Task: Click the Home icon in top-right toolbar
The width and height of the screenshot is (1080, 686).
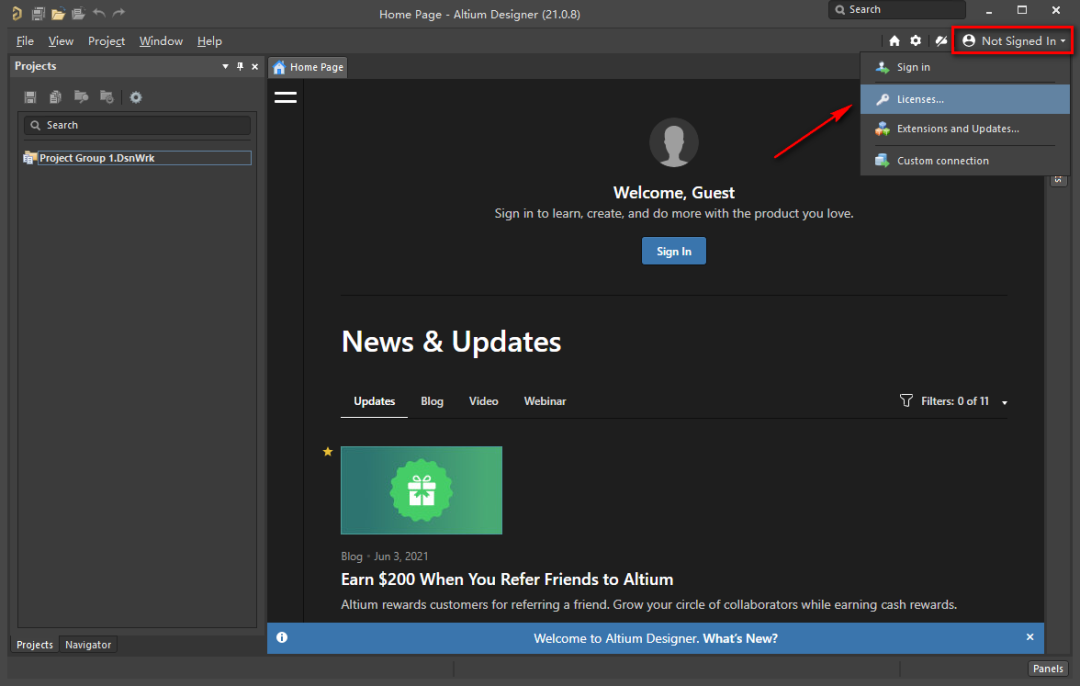Action: point(895,41)
